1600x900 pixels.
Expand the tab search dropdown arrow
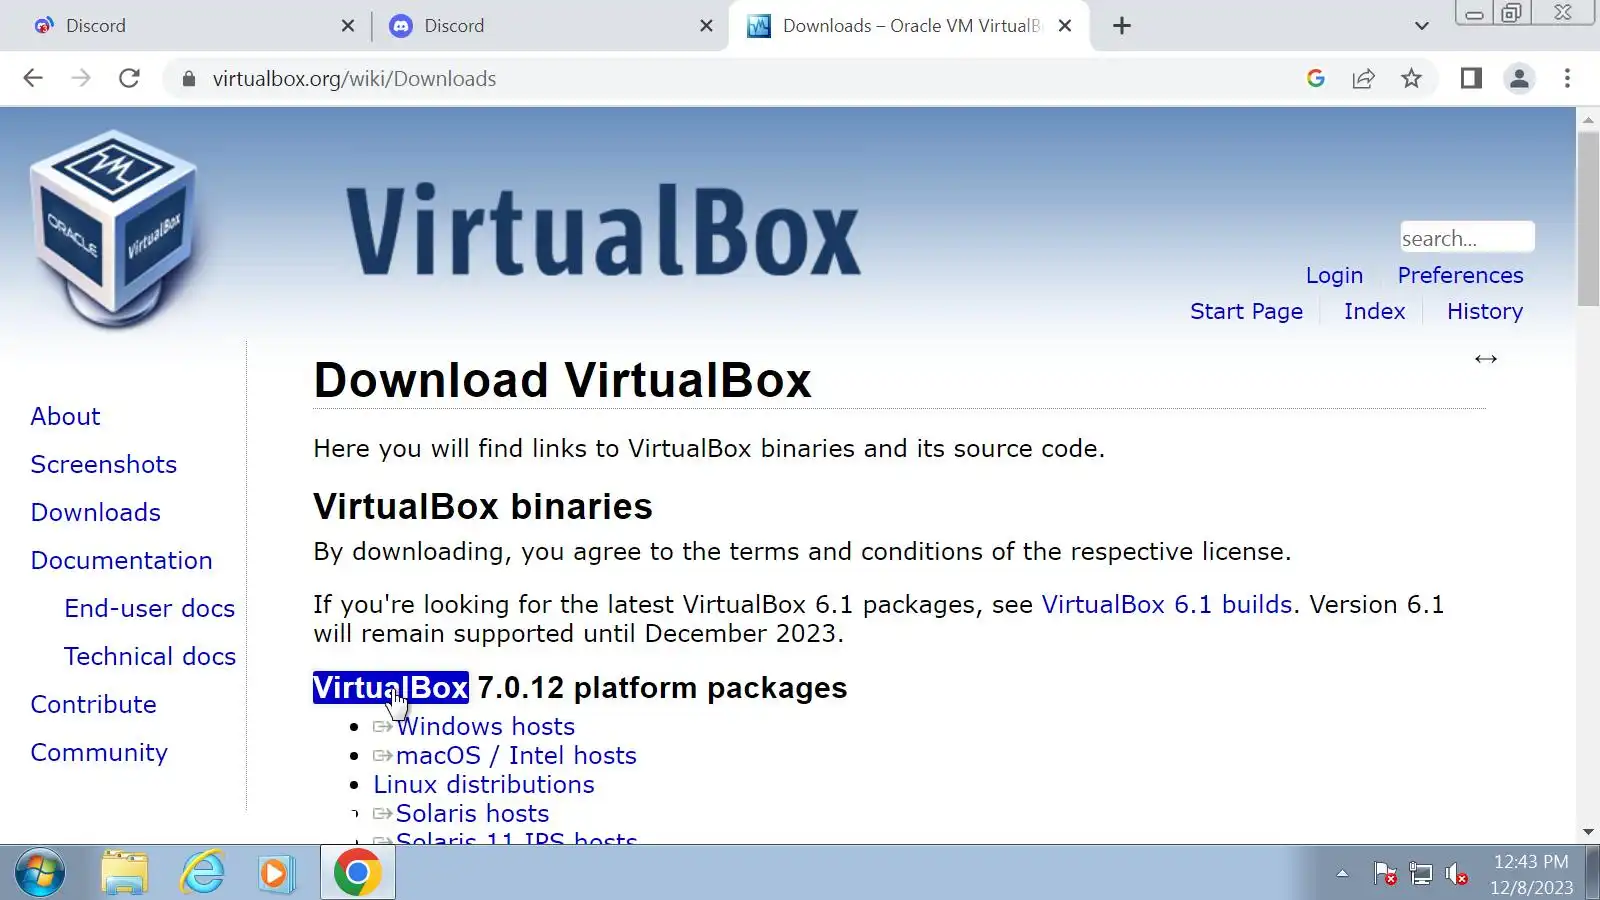click(1422, 26)
